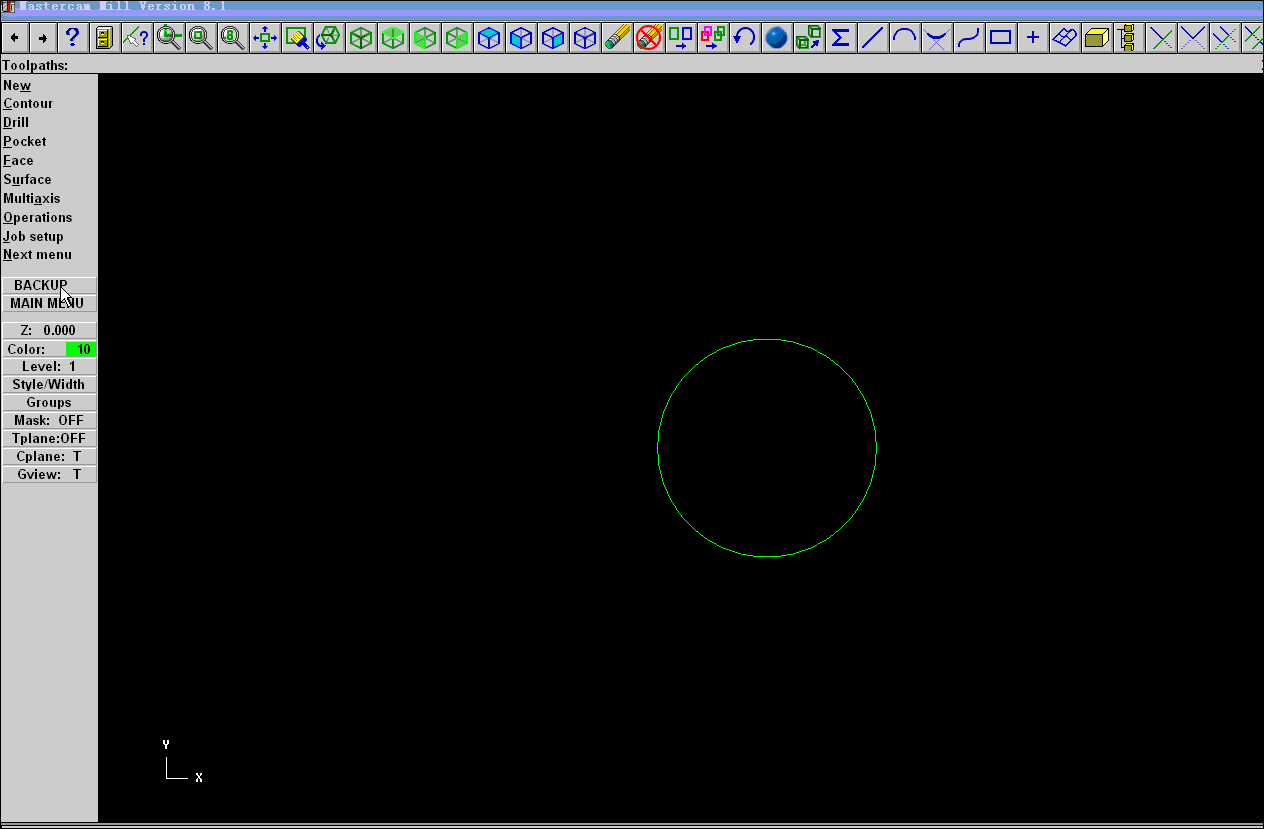The height and width of the screenshot is (829, 1264).
Task: Select the Create spline curve tool
Action: click(968, 38)
